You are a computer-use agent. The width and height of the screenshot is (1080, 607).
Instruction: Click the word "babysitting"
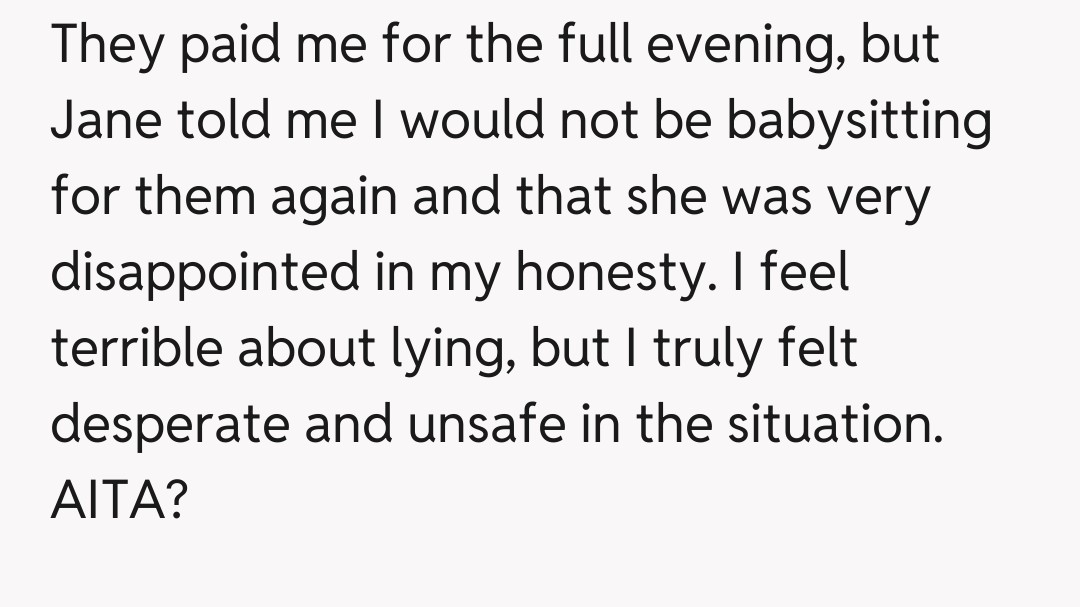[858, 123]
